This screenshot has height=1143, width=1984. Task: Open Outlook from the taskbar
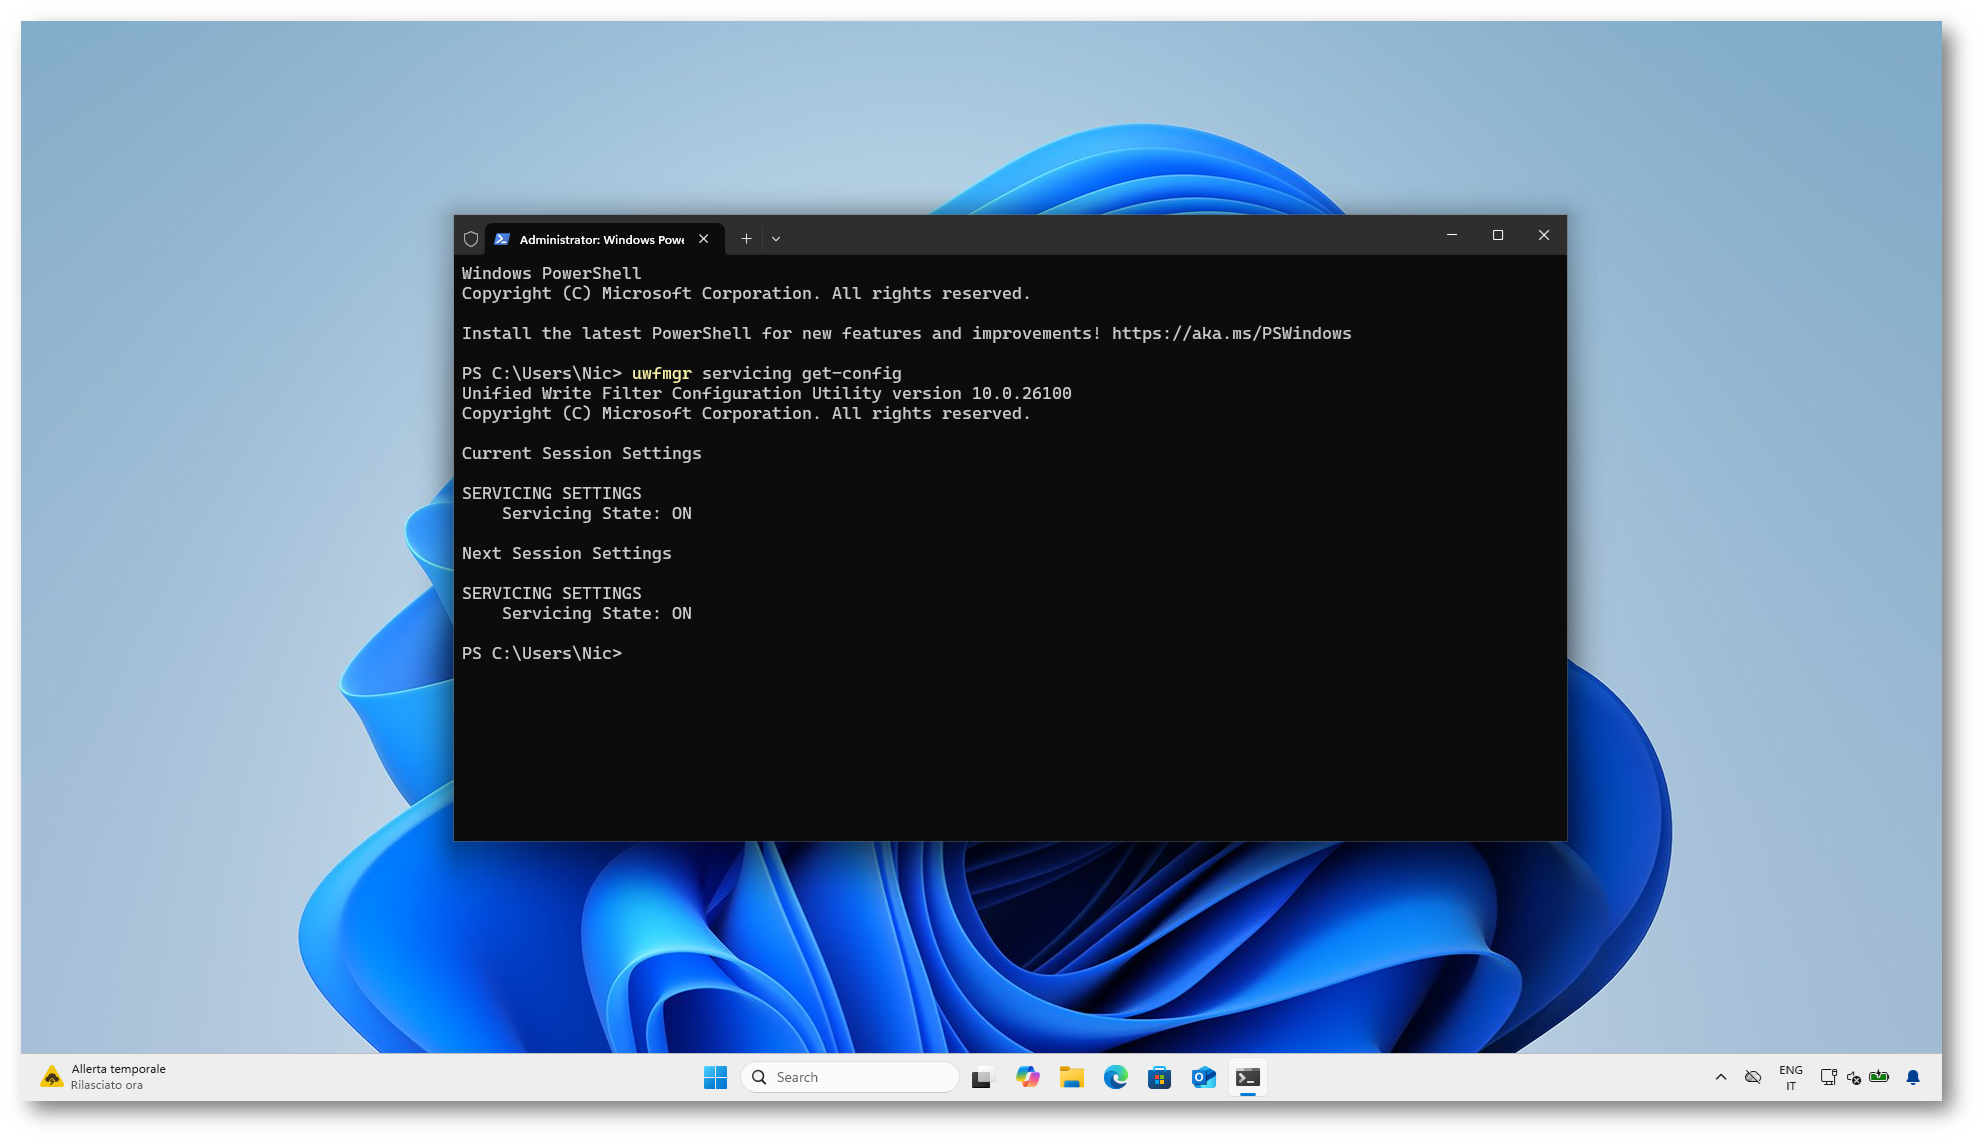(x=1204, y=1077)
